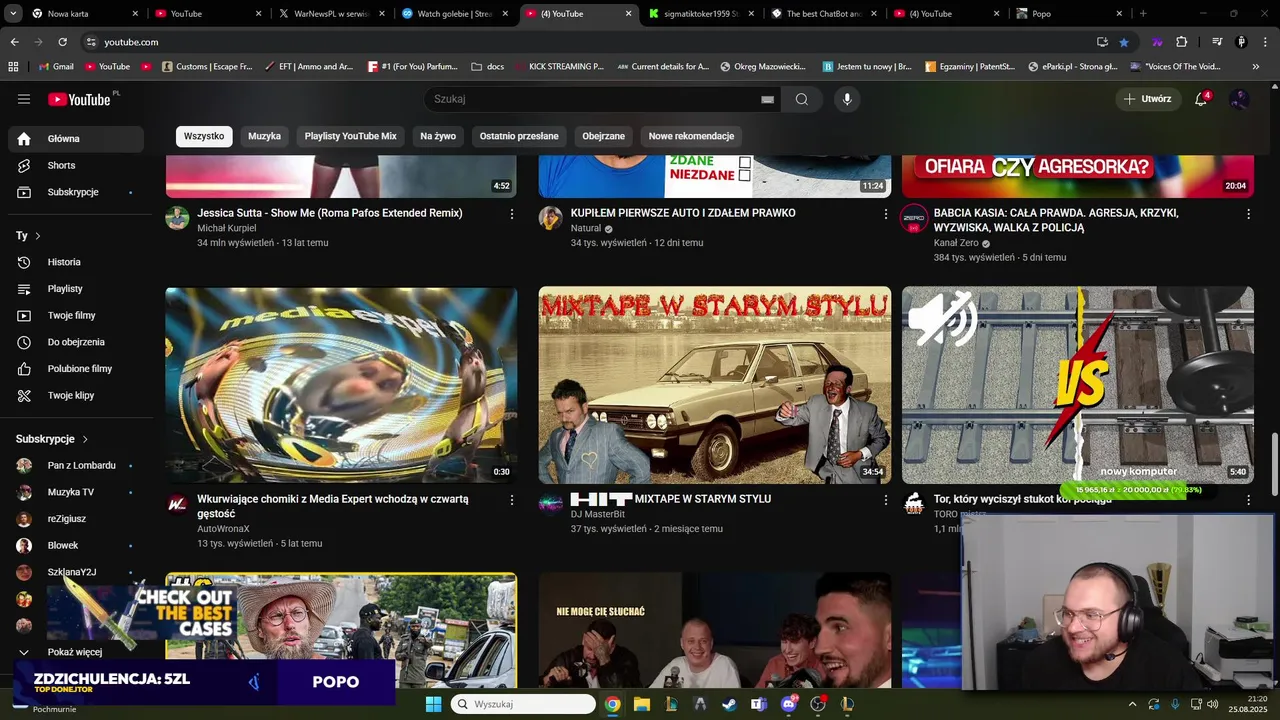Open the Wkurwiające chomiki hamster video thumbnail
The image size is (1280, 720).
coord(342,385)
